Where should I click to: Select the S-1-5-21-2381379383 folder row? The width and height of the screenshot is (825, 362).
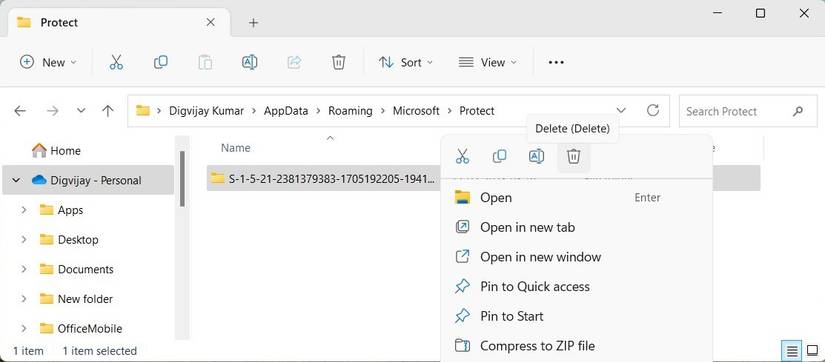click(x=324, y=178)
